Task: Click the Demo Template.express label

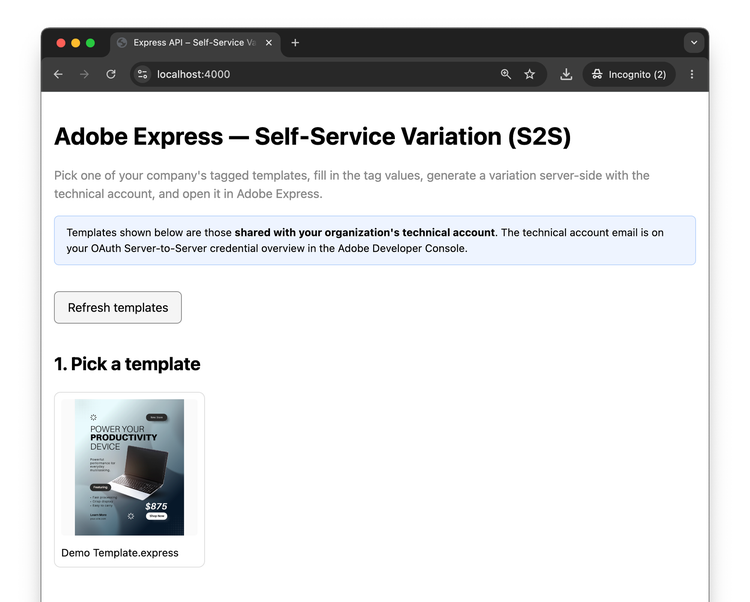Action: 120,553
